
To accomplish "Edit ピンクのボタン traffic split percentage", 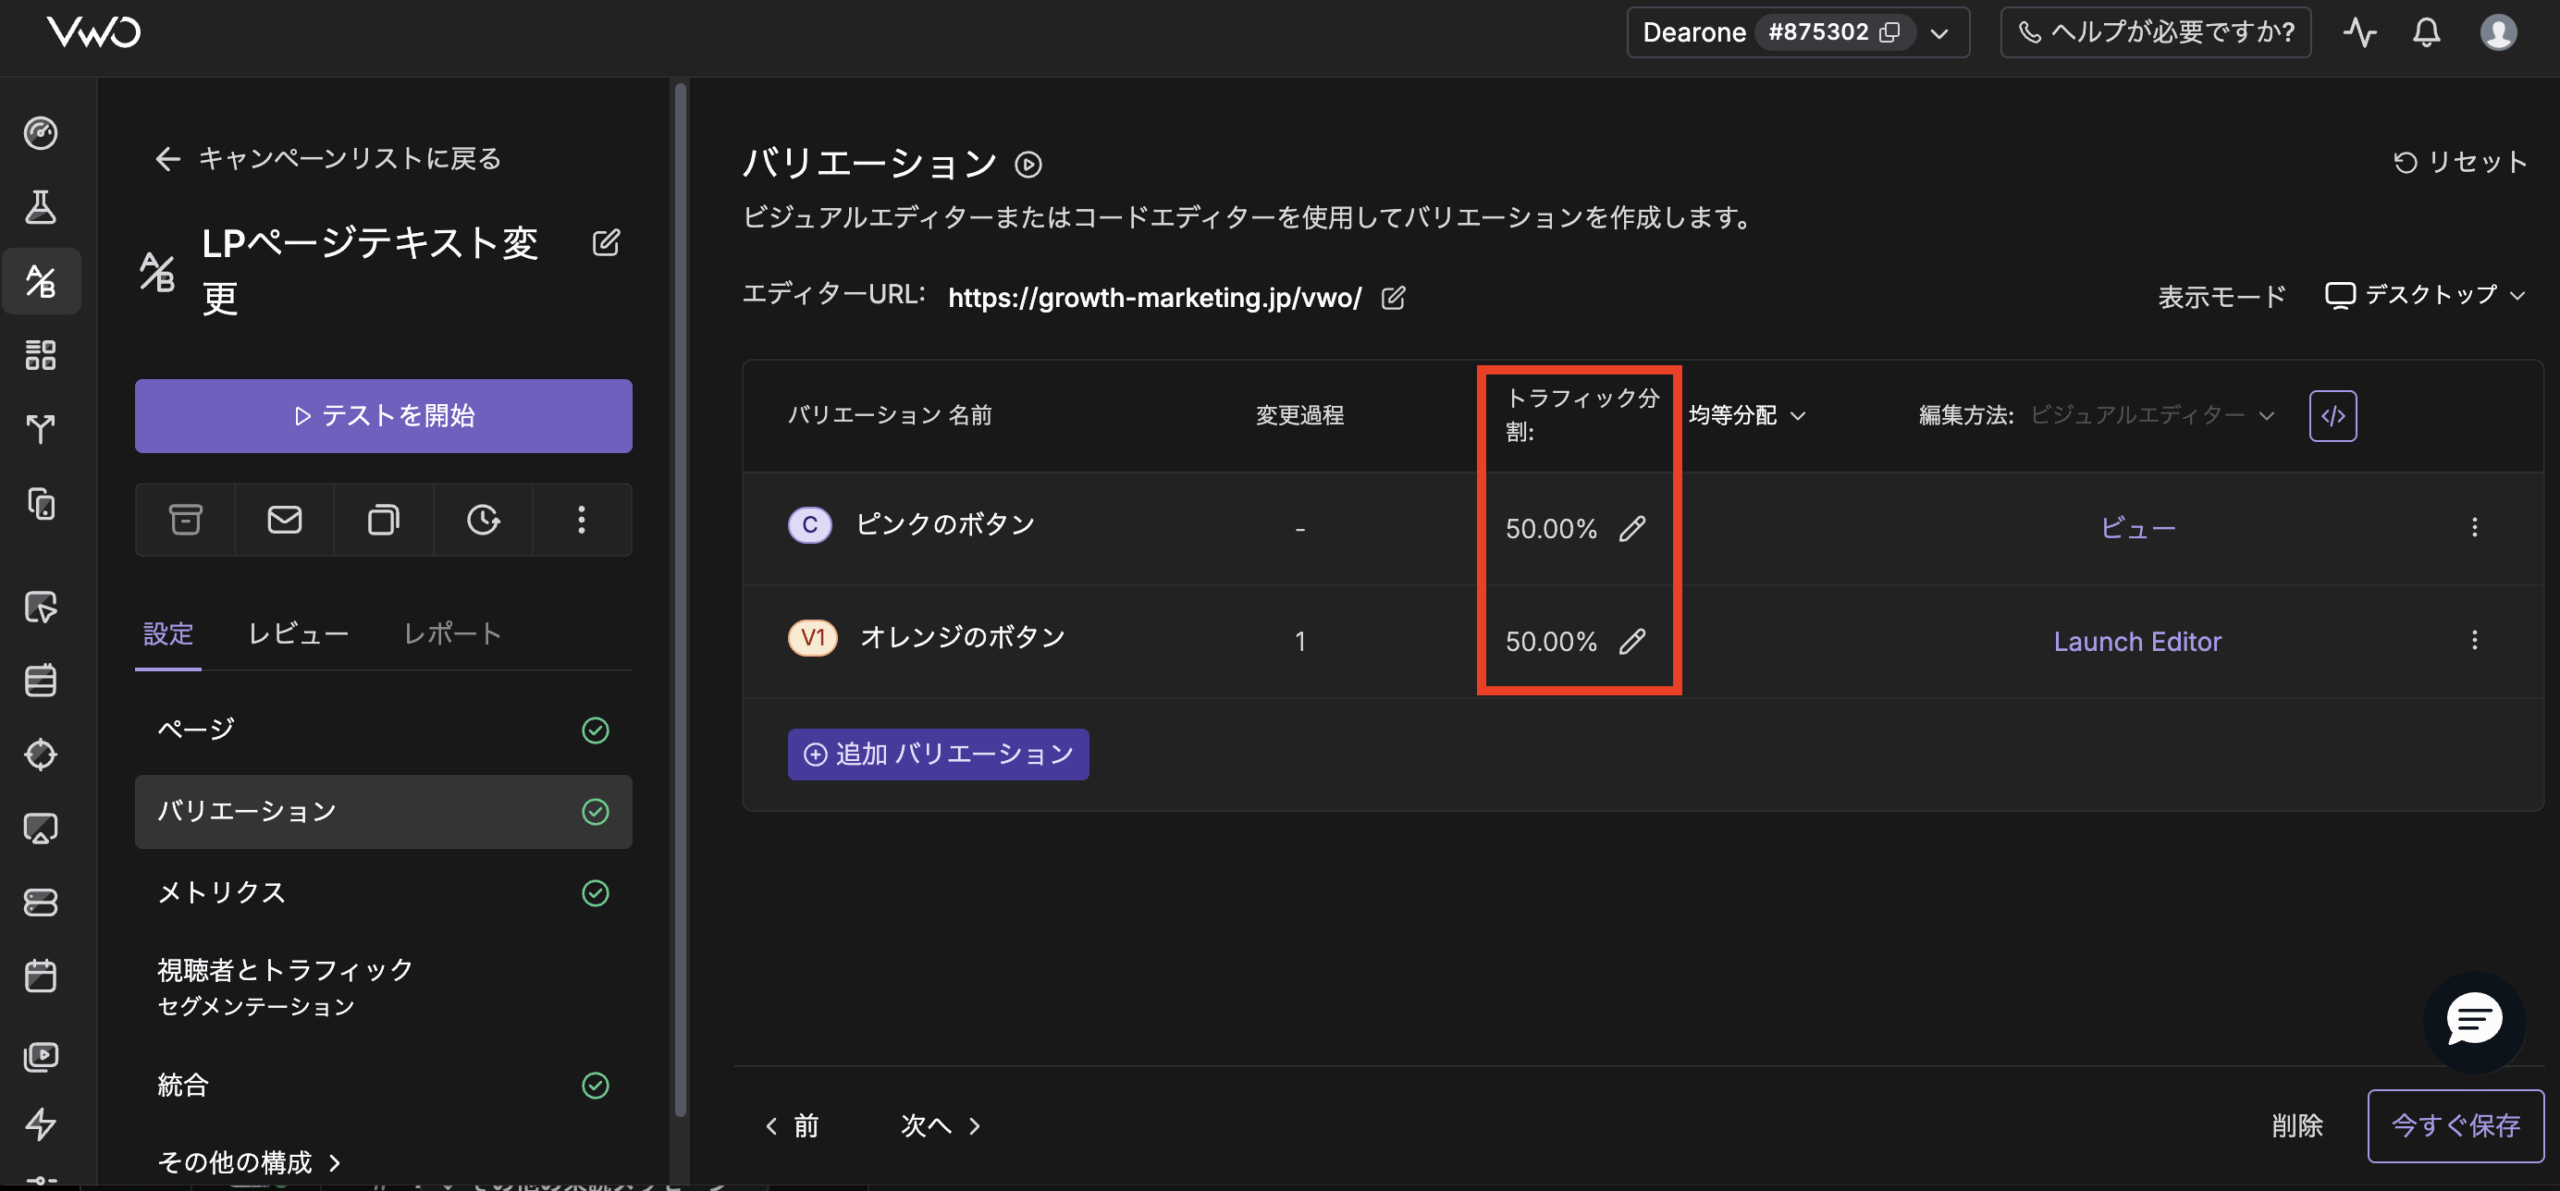I will pos(1634,529).
